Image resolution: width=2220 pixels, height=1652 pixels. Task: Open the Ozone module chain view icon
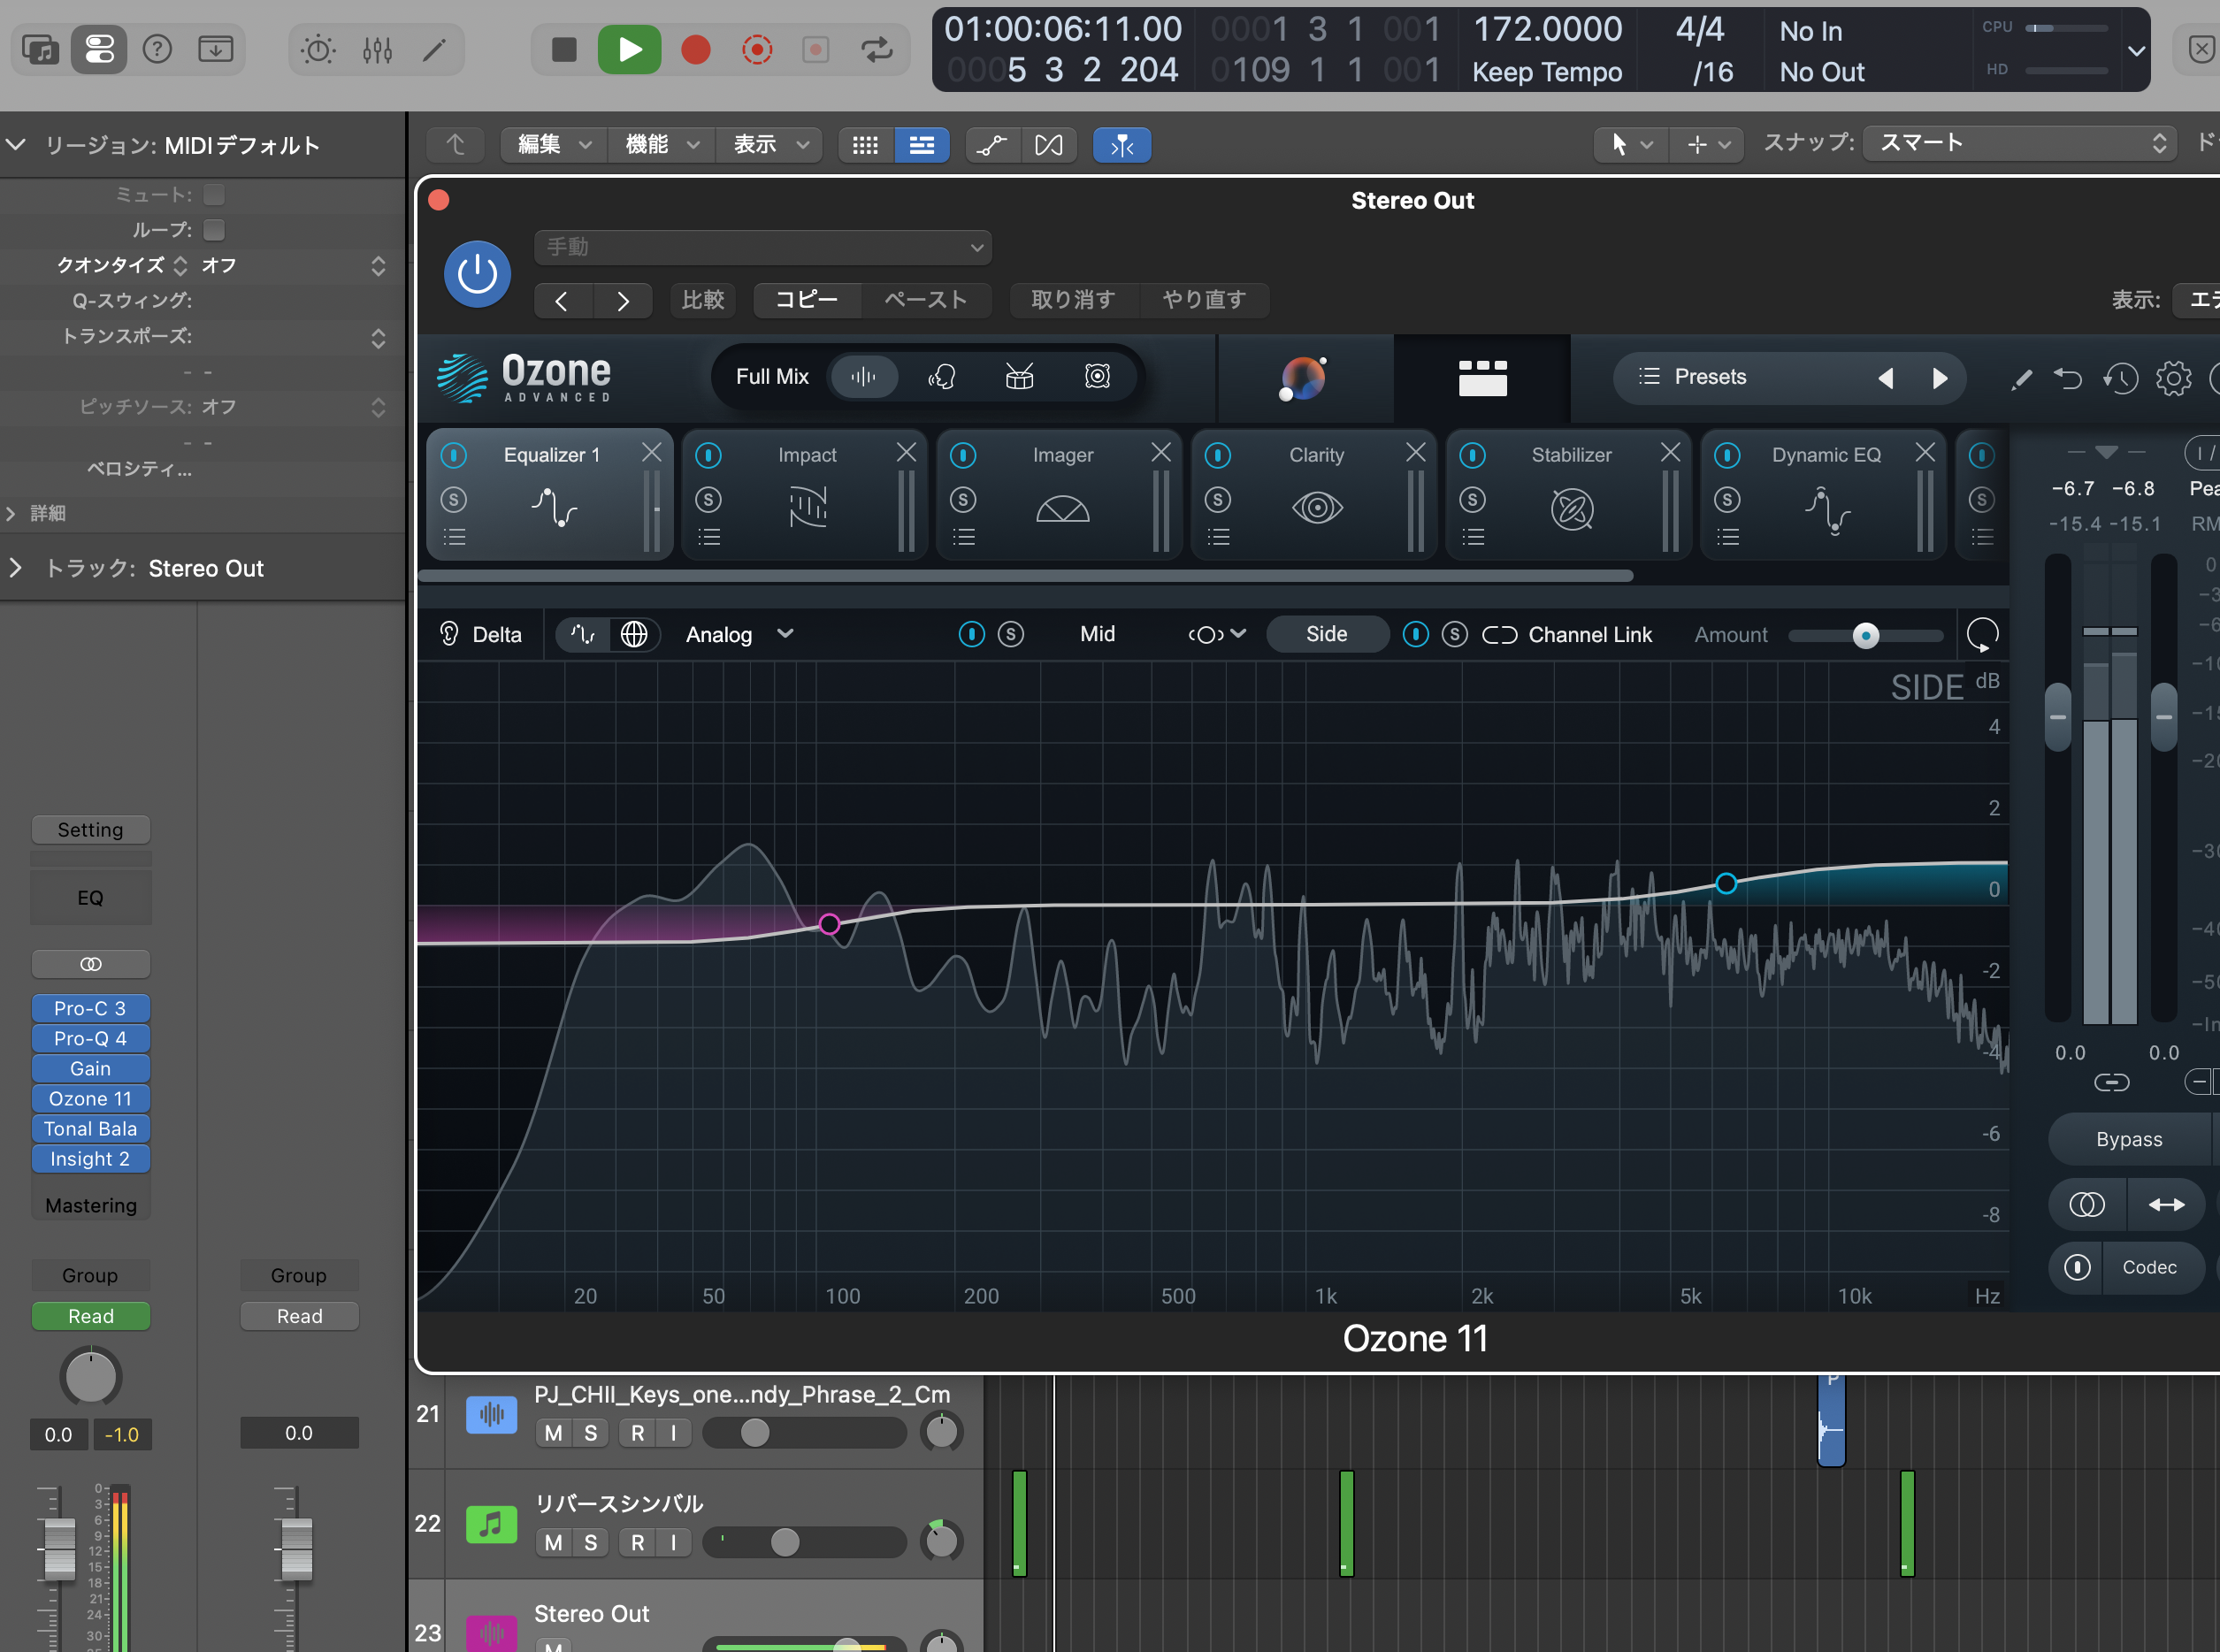[x=1482, y=378]
